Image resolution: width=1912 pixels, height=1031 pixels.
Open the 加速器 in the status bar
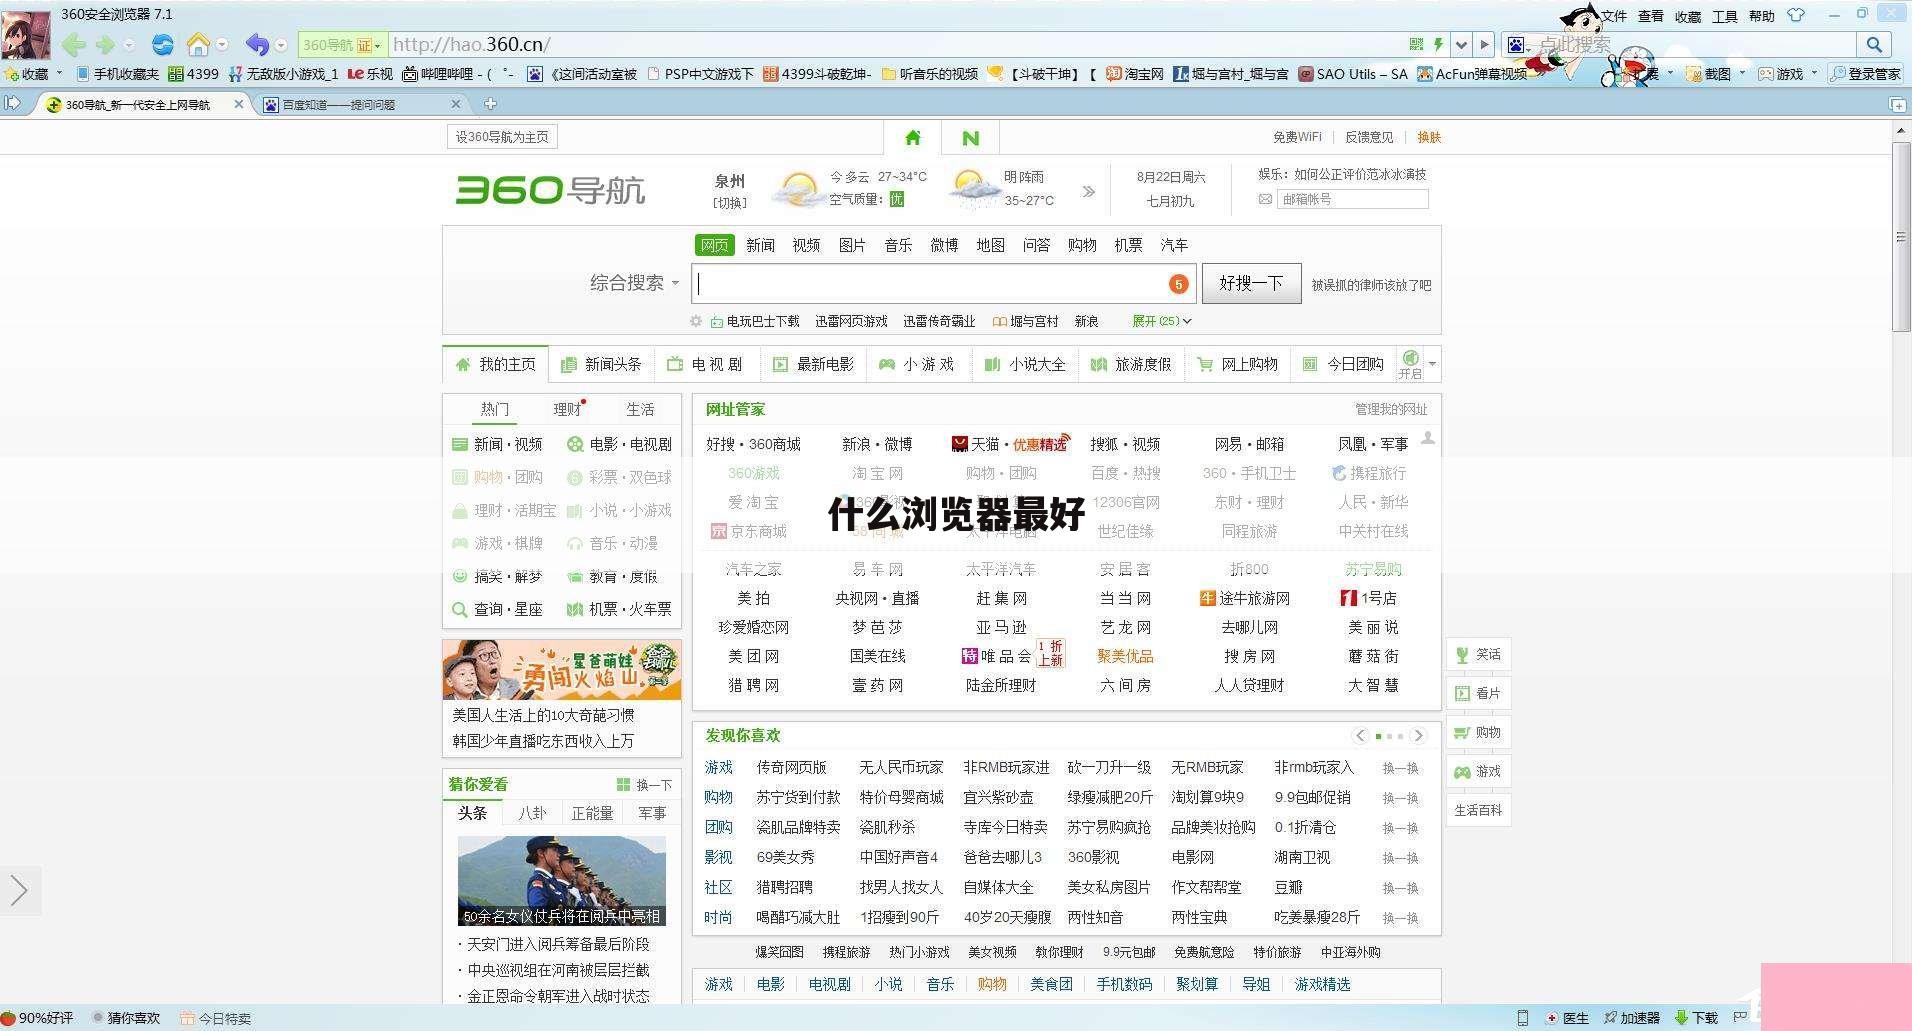(x=1631, y=1018)
